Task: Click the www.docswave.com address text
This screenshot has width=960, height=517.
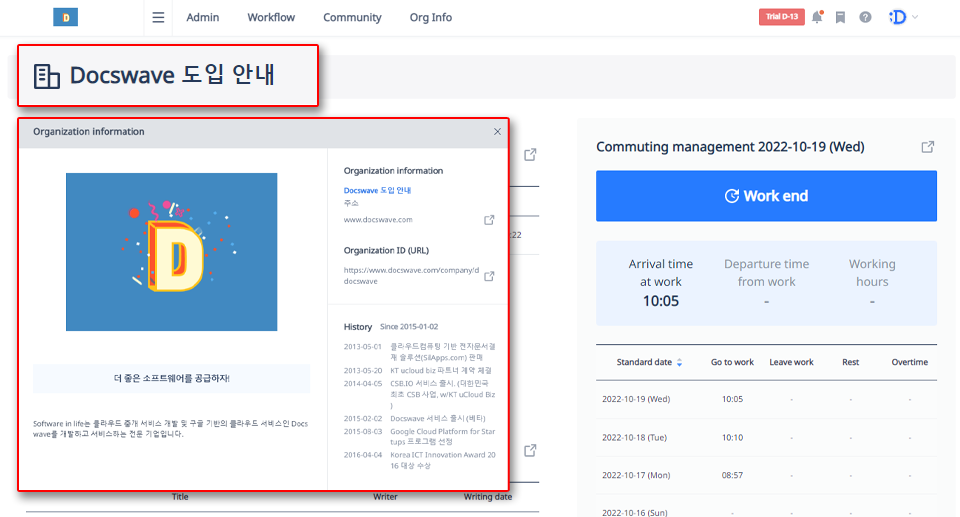Action: [x=378, y=219]
